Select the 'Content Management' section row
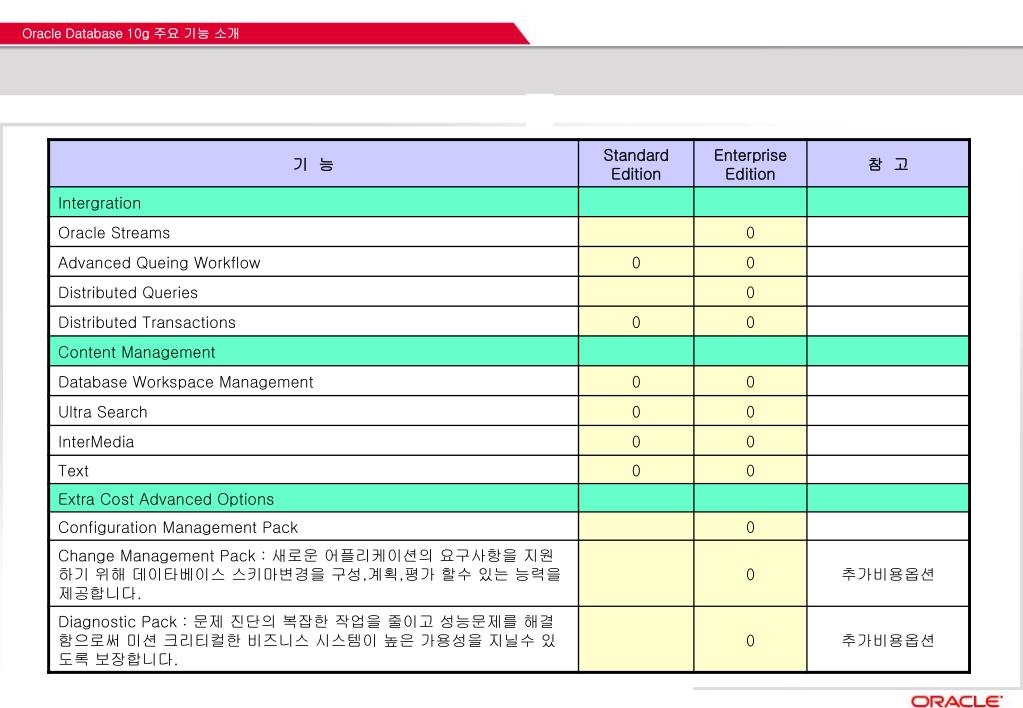 (509, 352)
